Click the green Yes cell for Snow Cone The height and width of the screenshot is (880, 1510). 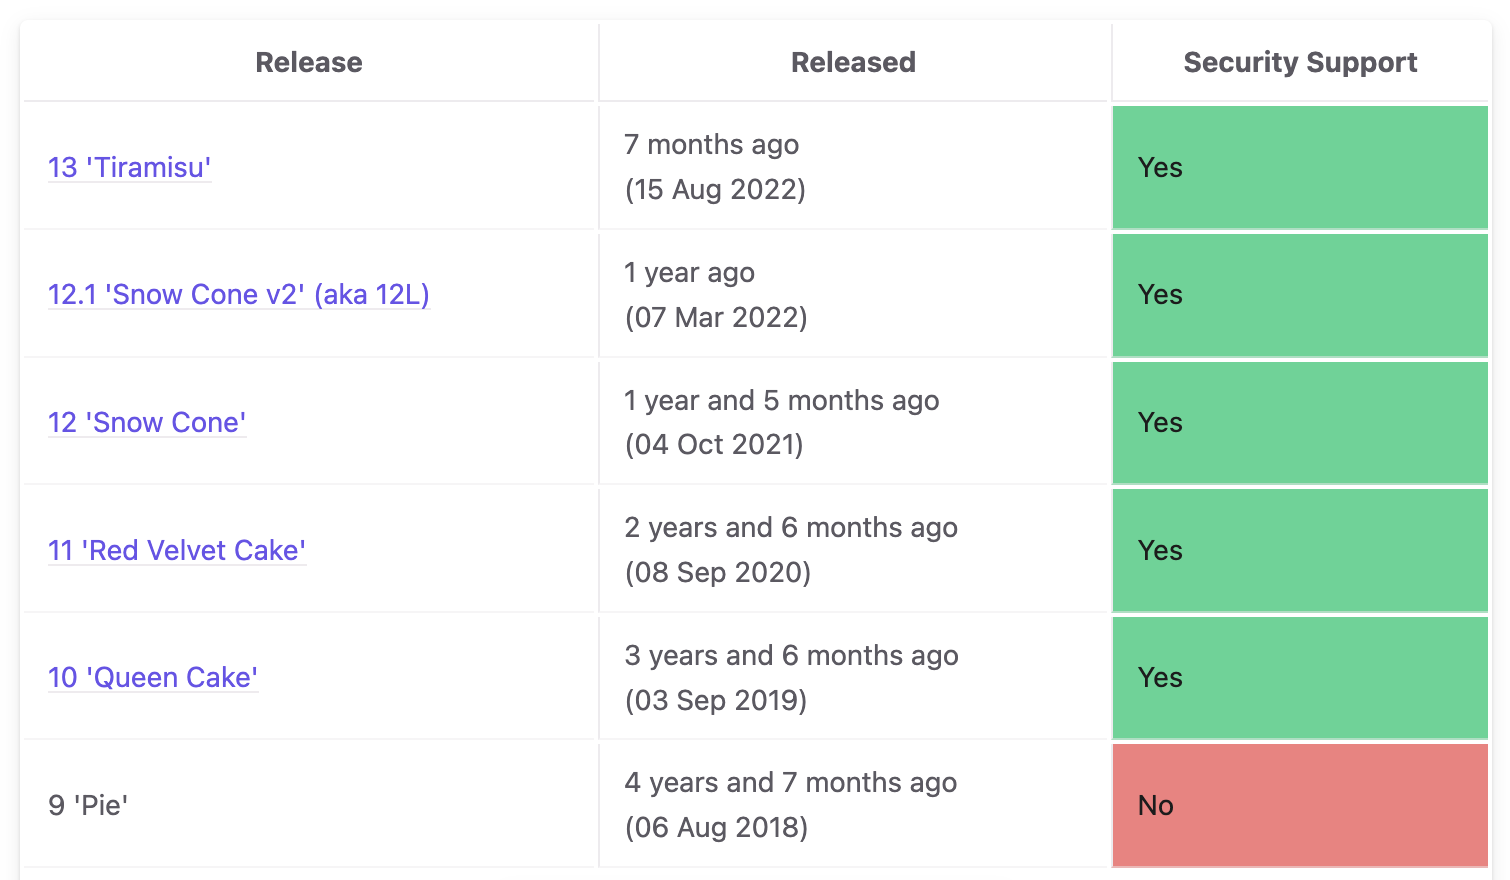pos(1300,423)
